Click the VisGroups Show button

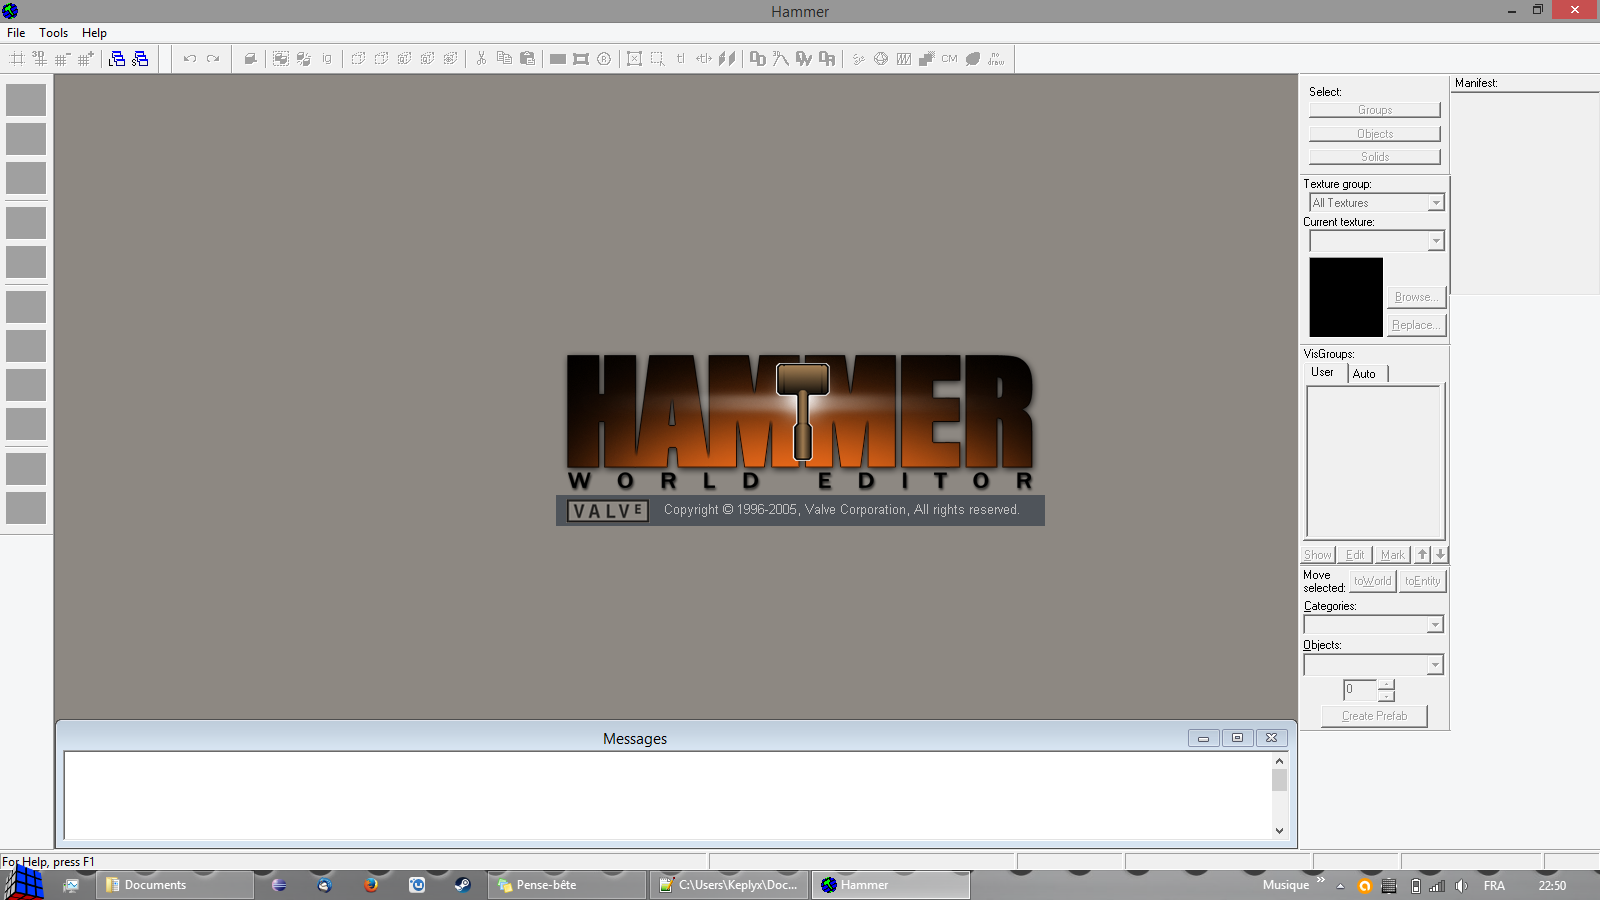[1318, 555]
